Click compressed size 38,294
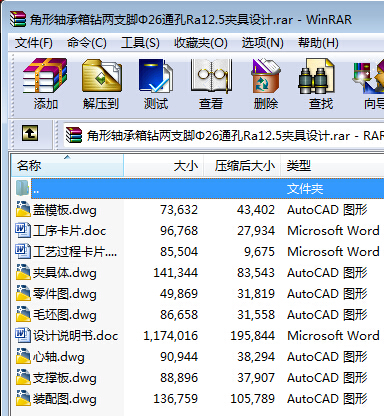The height and width of the screenshot is (416, 384). click(256, 357)
